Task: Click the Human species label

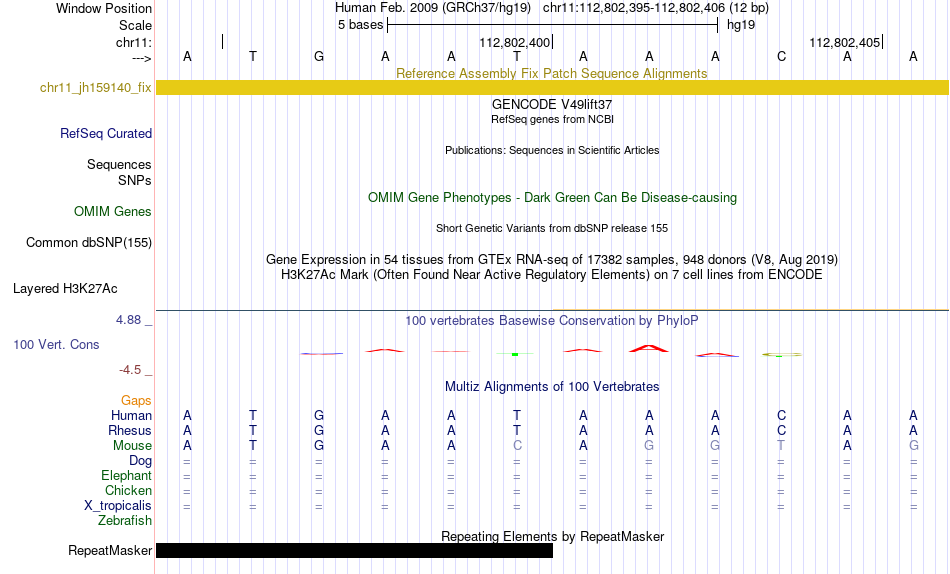Action: pyautogui.click(x=131, y=416)
